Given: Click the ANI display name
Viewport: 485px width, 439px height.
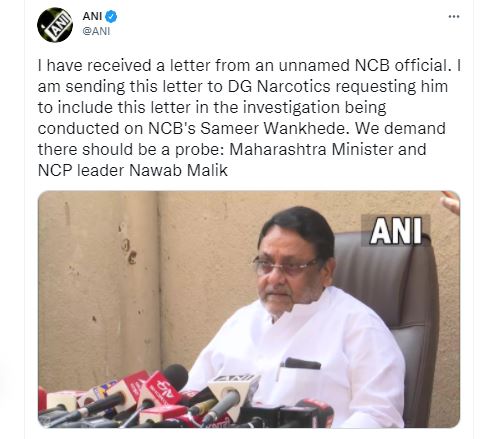Looking at the screenshot, I should pyautogui.click(x=92, y=16).
